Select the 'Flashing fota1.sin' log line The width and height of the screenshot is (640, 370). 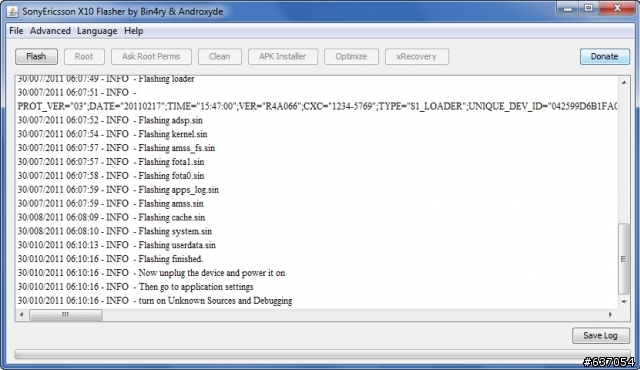pos(111,162)
